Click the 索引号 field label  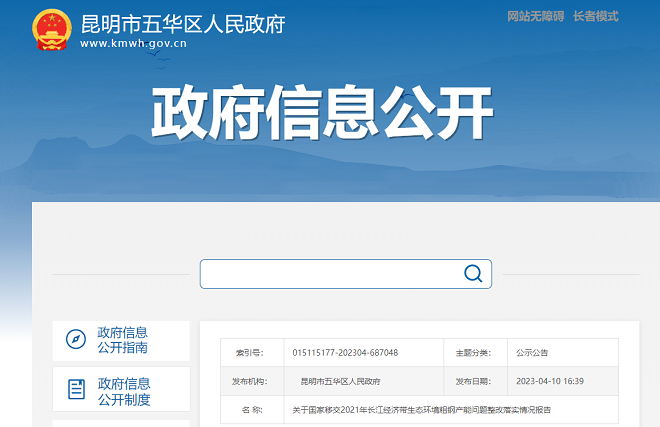click(x=249, y=353)
